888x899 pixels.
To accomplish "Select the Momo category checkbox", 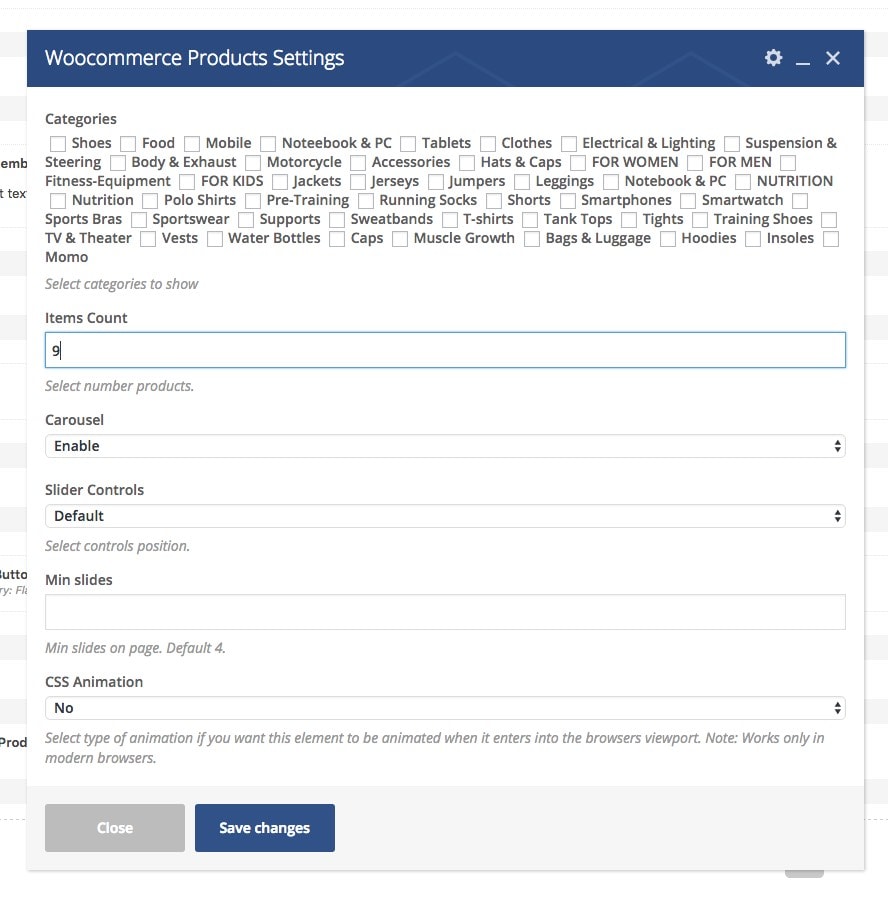I will point(831,239).
